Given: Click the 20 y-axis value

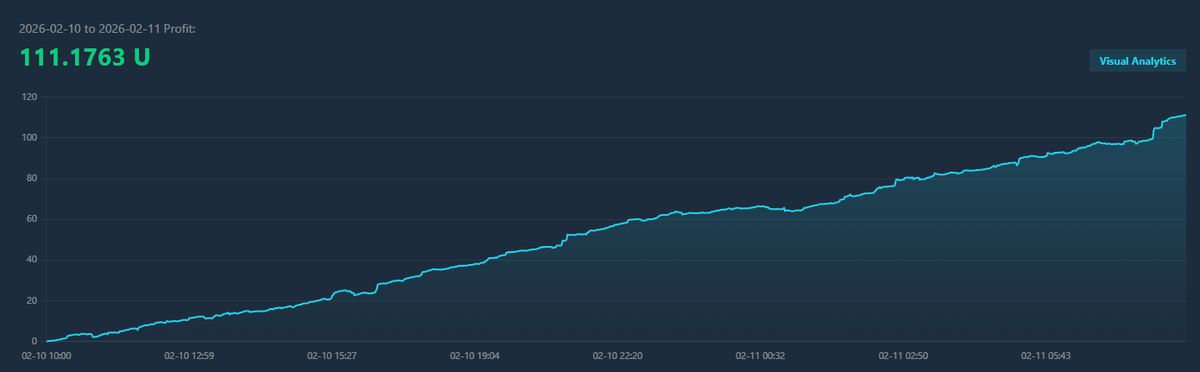Looking at the screenshot, I should click(x=31, y=301).
